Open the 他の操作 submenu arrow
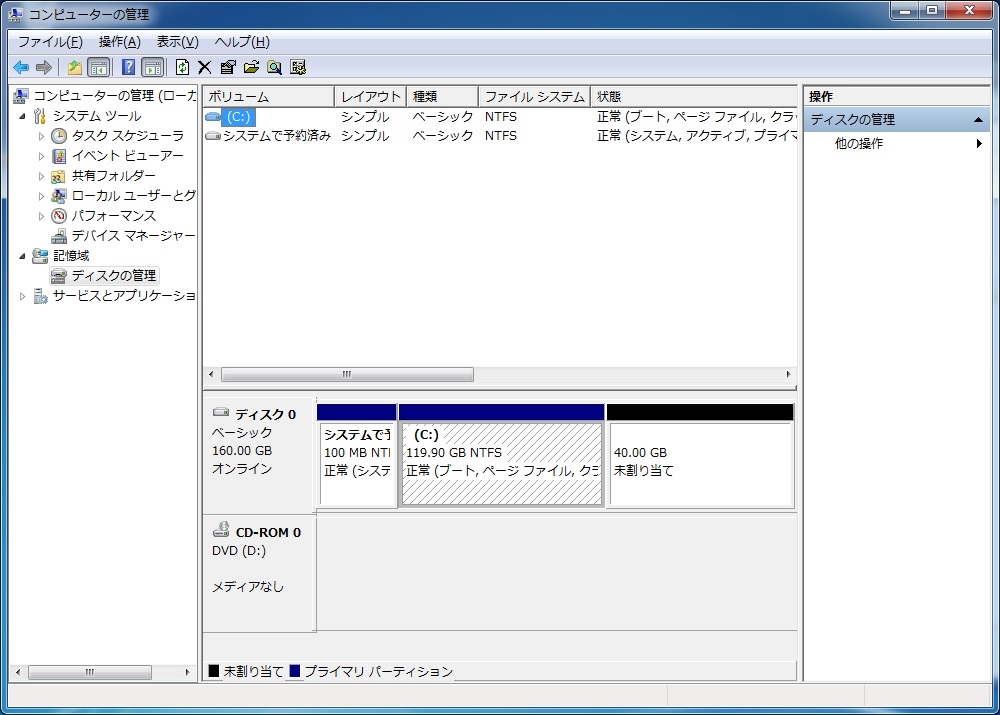 tap(979, 144)
